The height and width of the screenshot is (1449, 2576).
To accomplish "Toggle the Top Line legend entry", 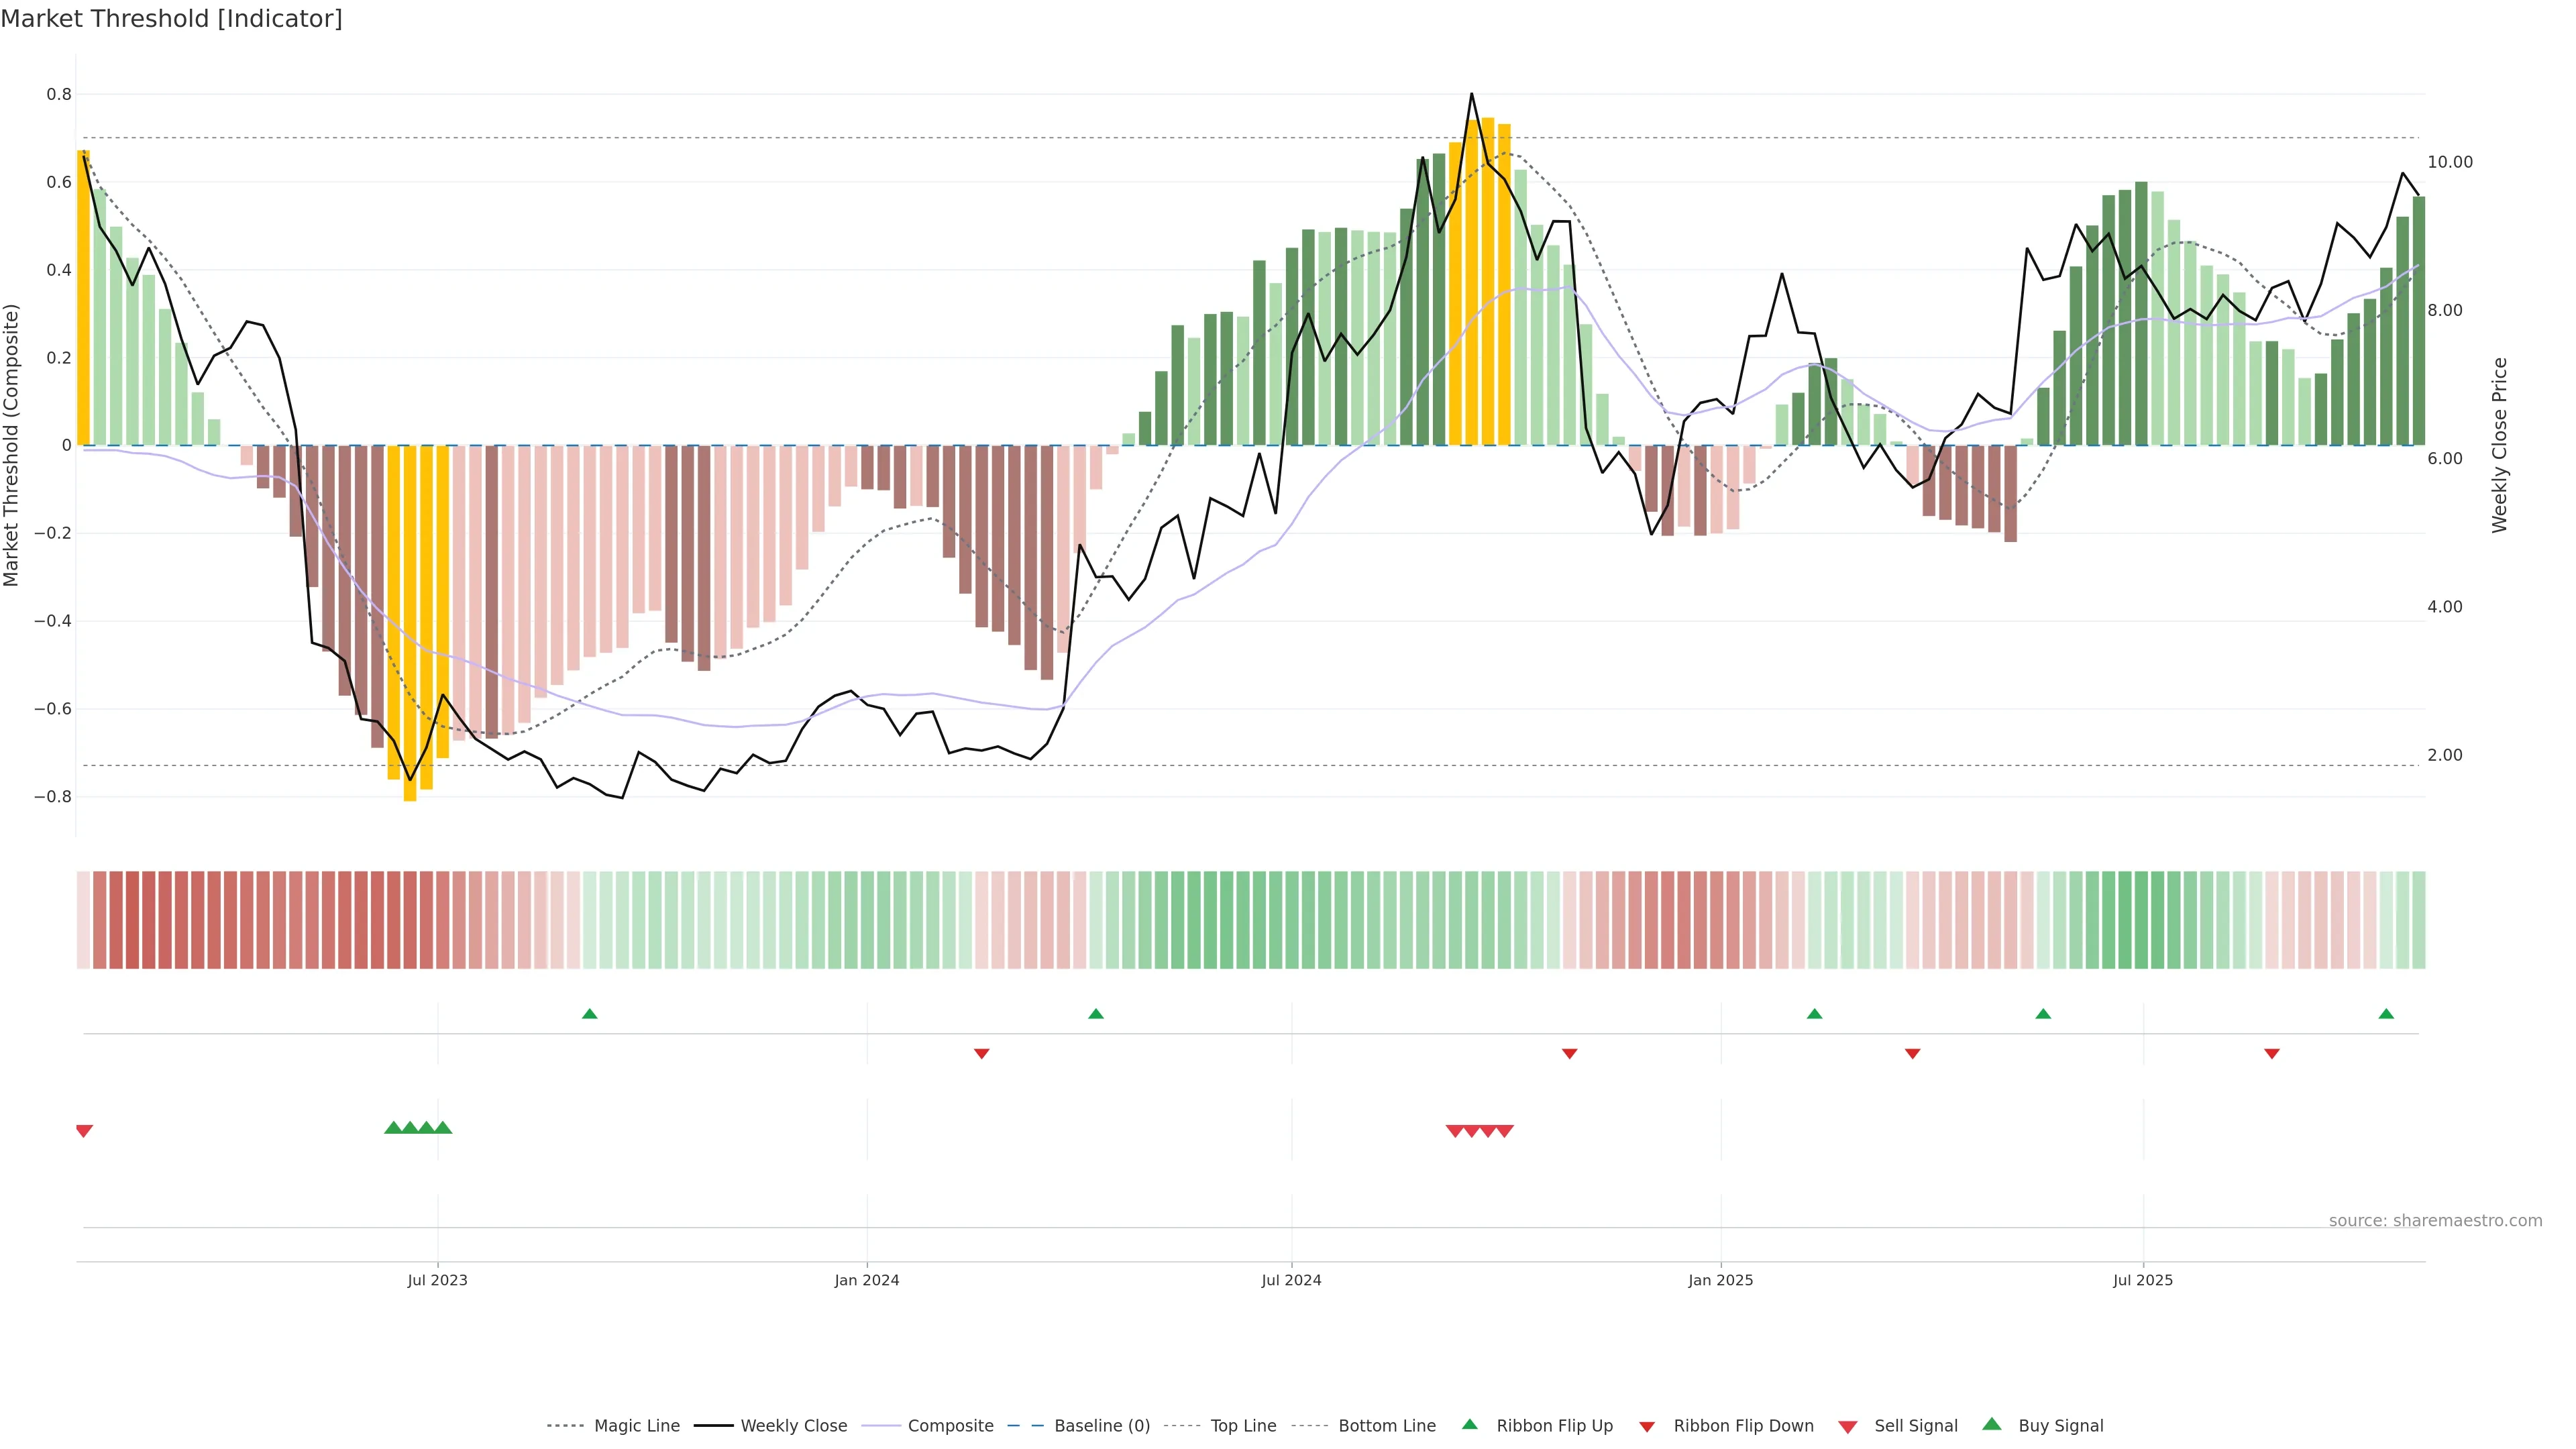I will [x=1243, y=1426].
